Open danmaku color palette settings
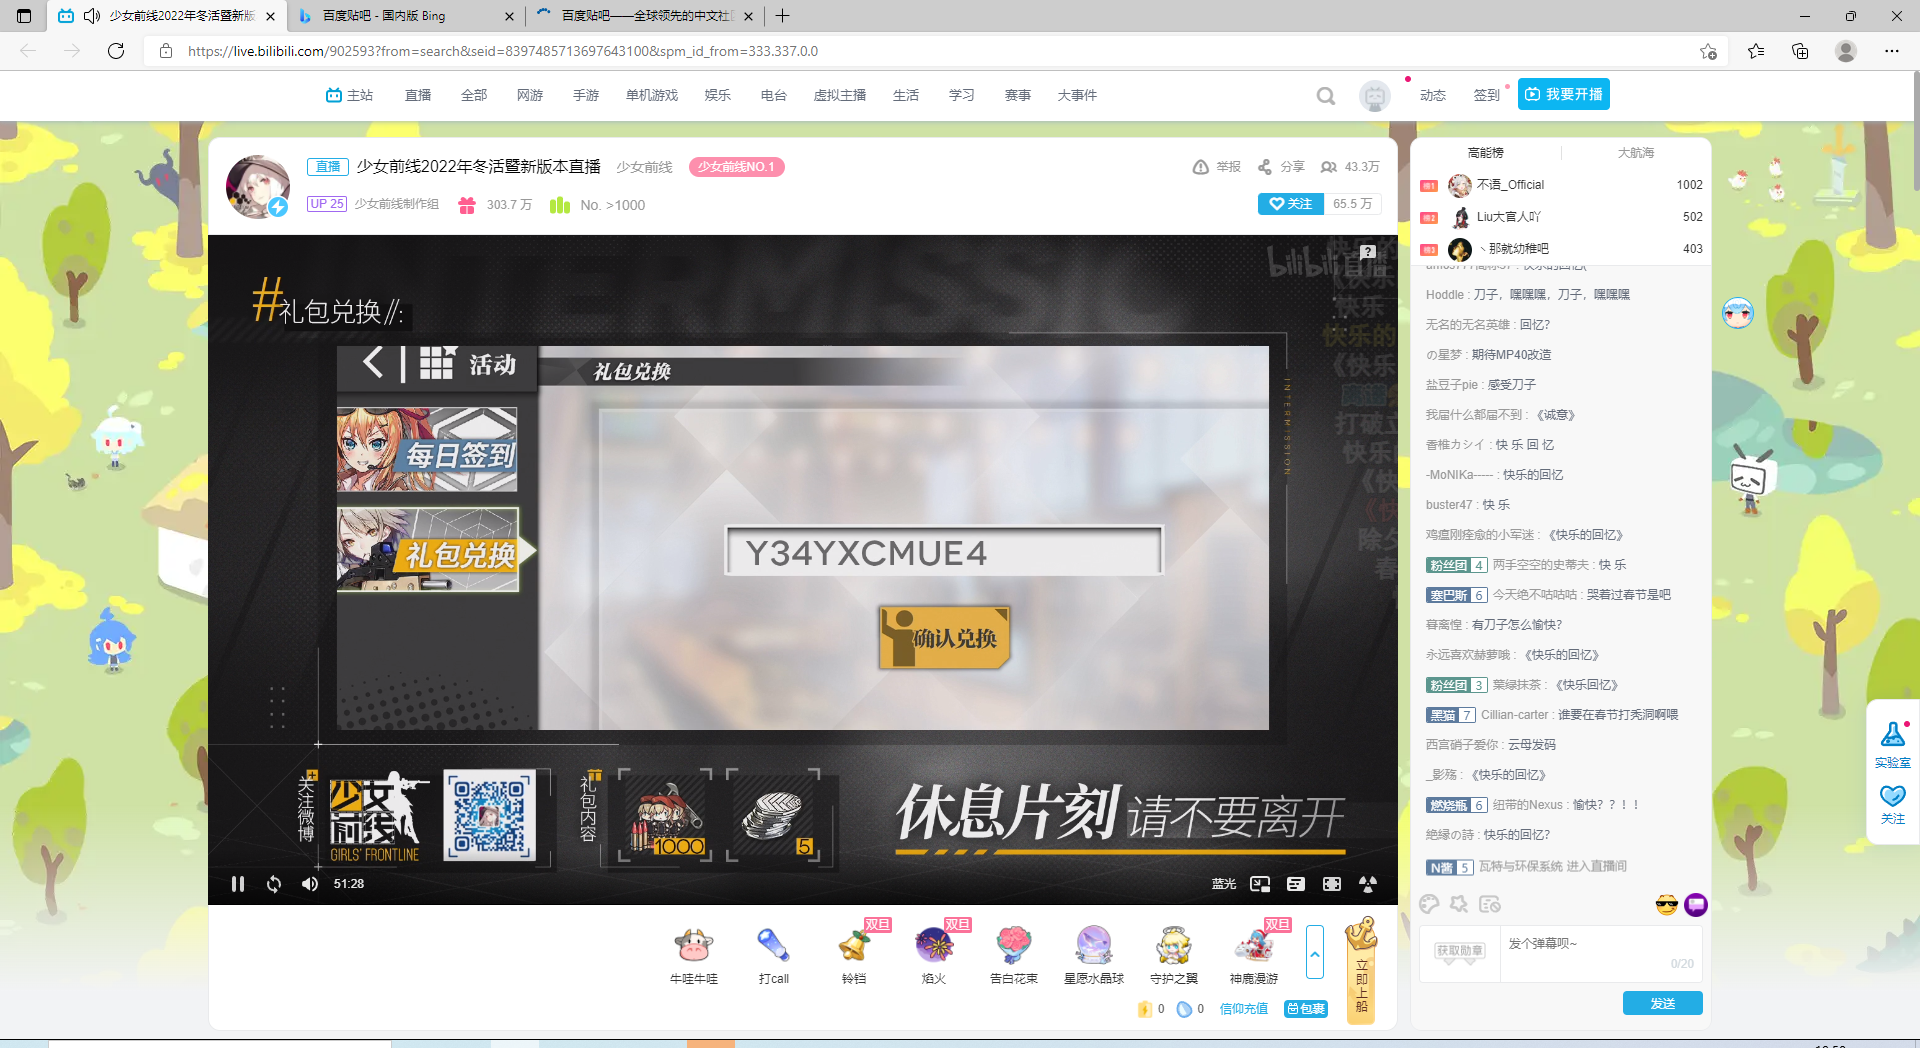The image size is (1920, 1048). coord(1430,904)
